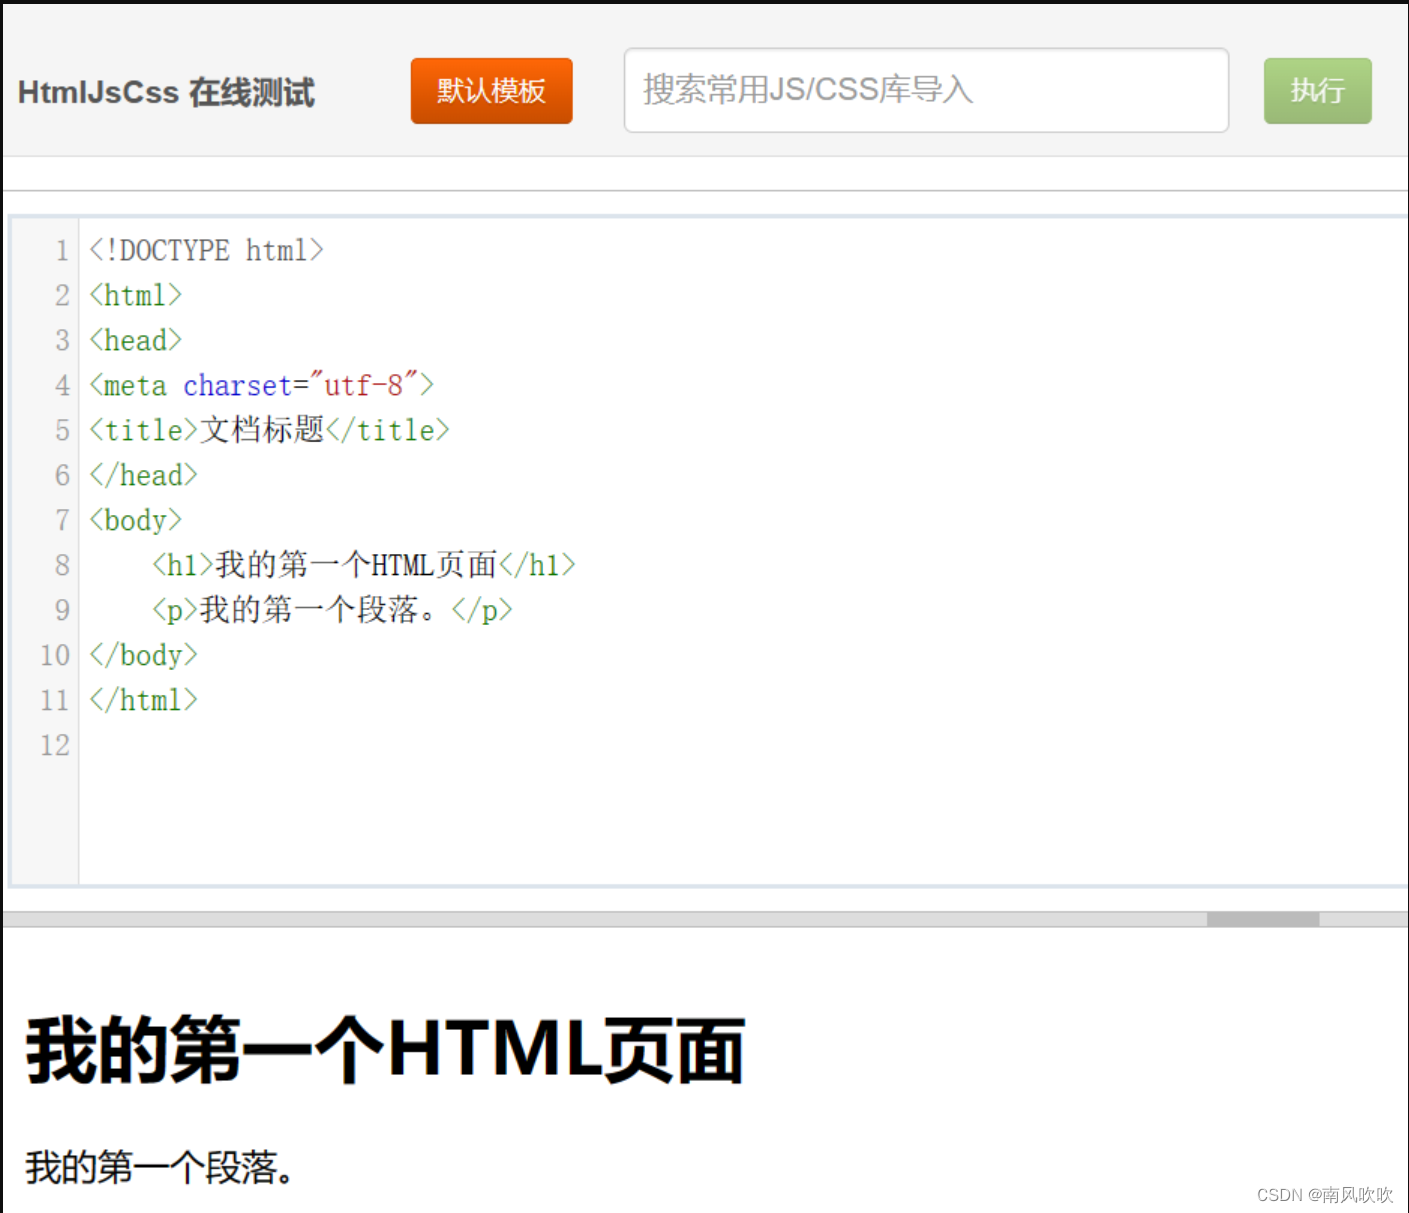Click line number 5 in gutter
The height and width of the screenshot is (1213, 1409).
coord(62,430)
